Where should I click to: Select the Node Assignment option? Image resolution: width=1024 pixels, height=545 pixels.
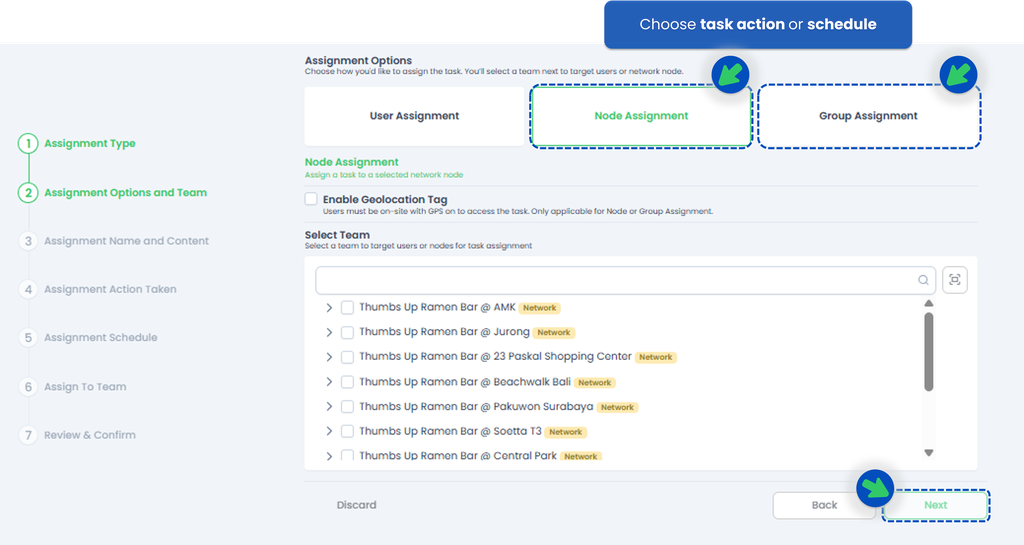(x=641, y=116)
